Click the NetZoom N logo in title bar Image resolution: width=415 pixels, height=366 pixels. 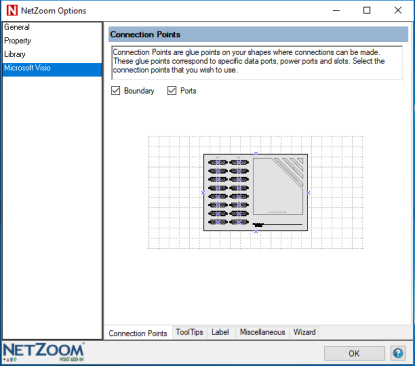[x=12, y=10]
